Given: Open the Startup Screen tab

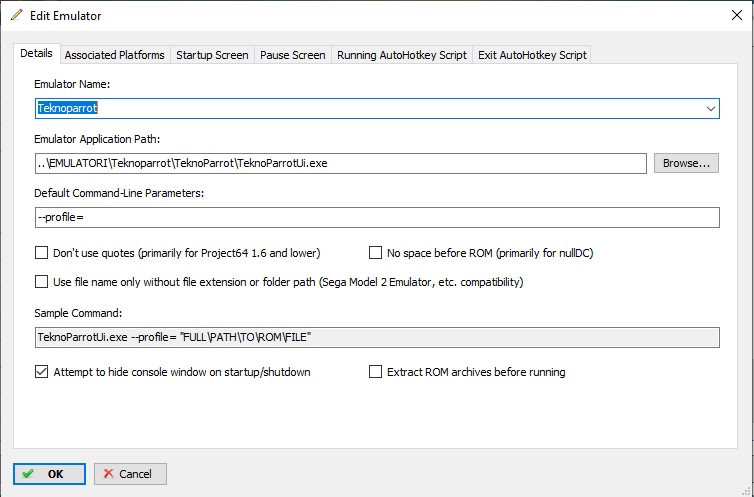Looking at the screenshot, I should coord(212,55).
